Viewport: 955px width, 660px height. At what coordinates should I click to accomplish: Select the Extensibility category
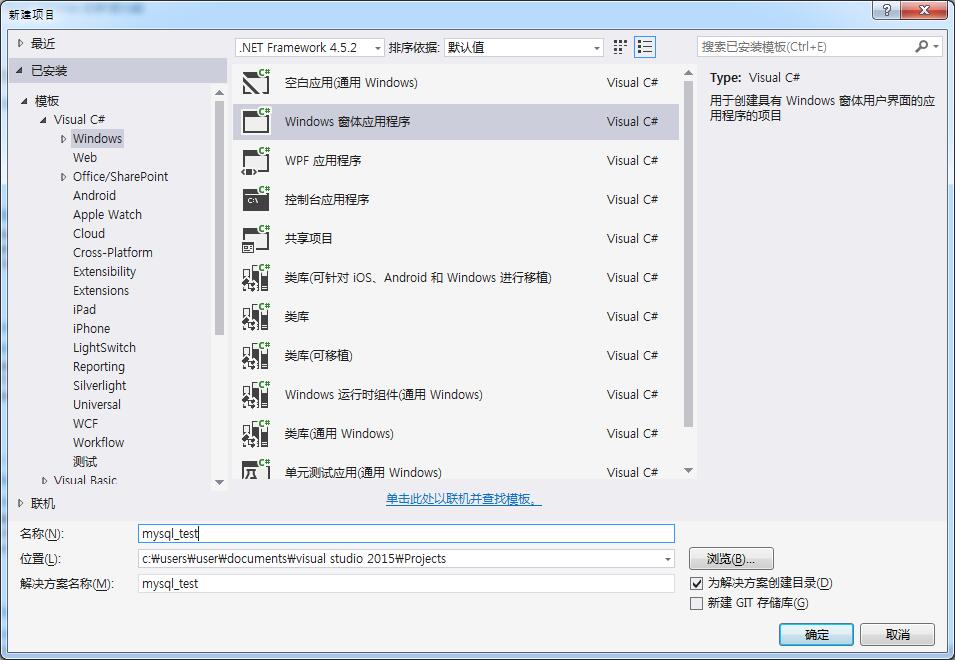pos(104,272)
